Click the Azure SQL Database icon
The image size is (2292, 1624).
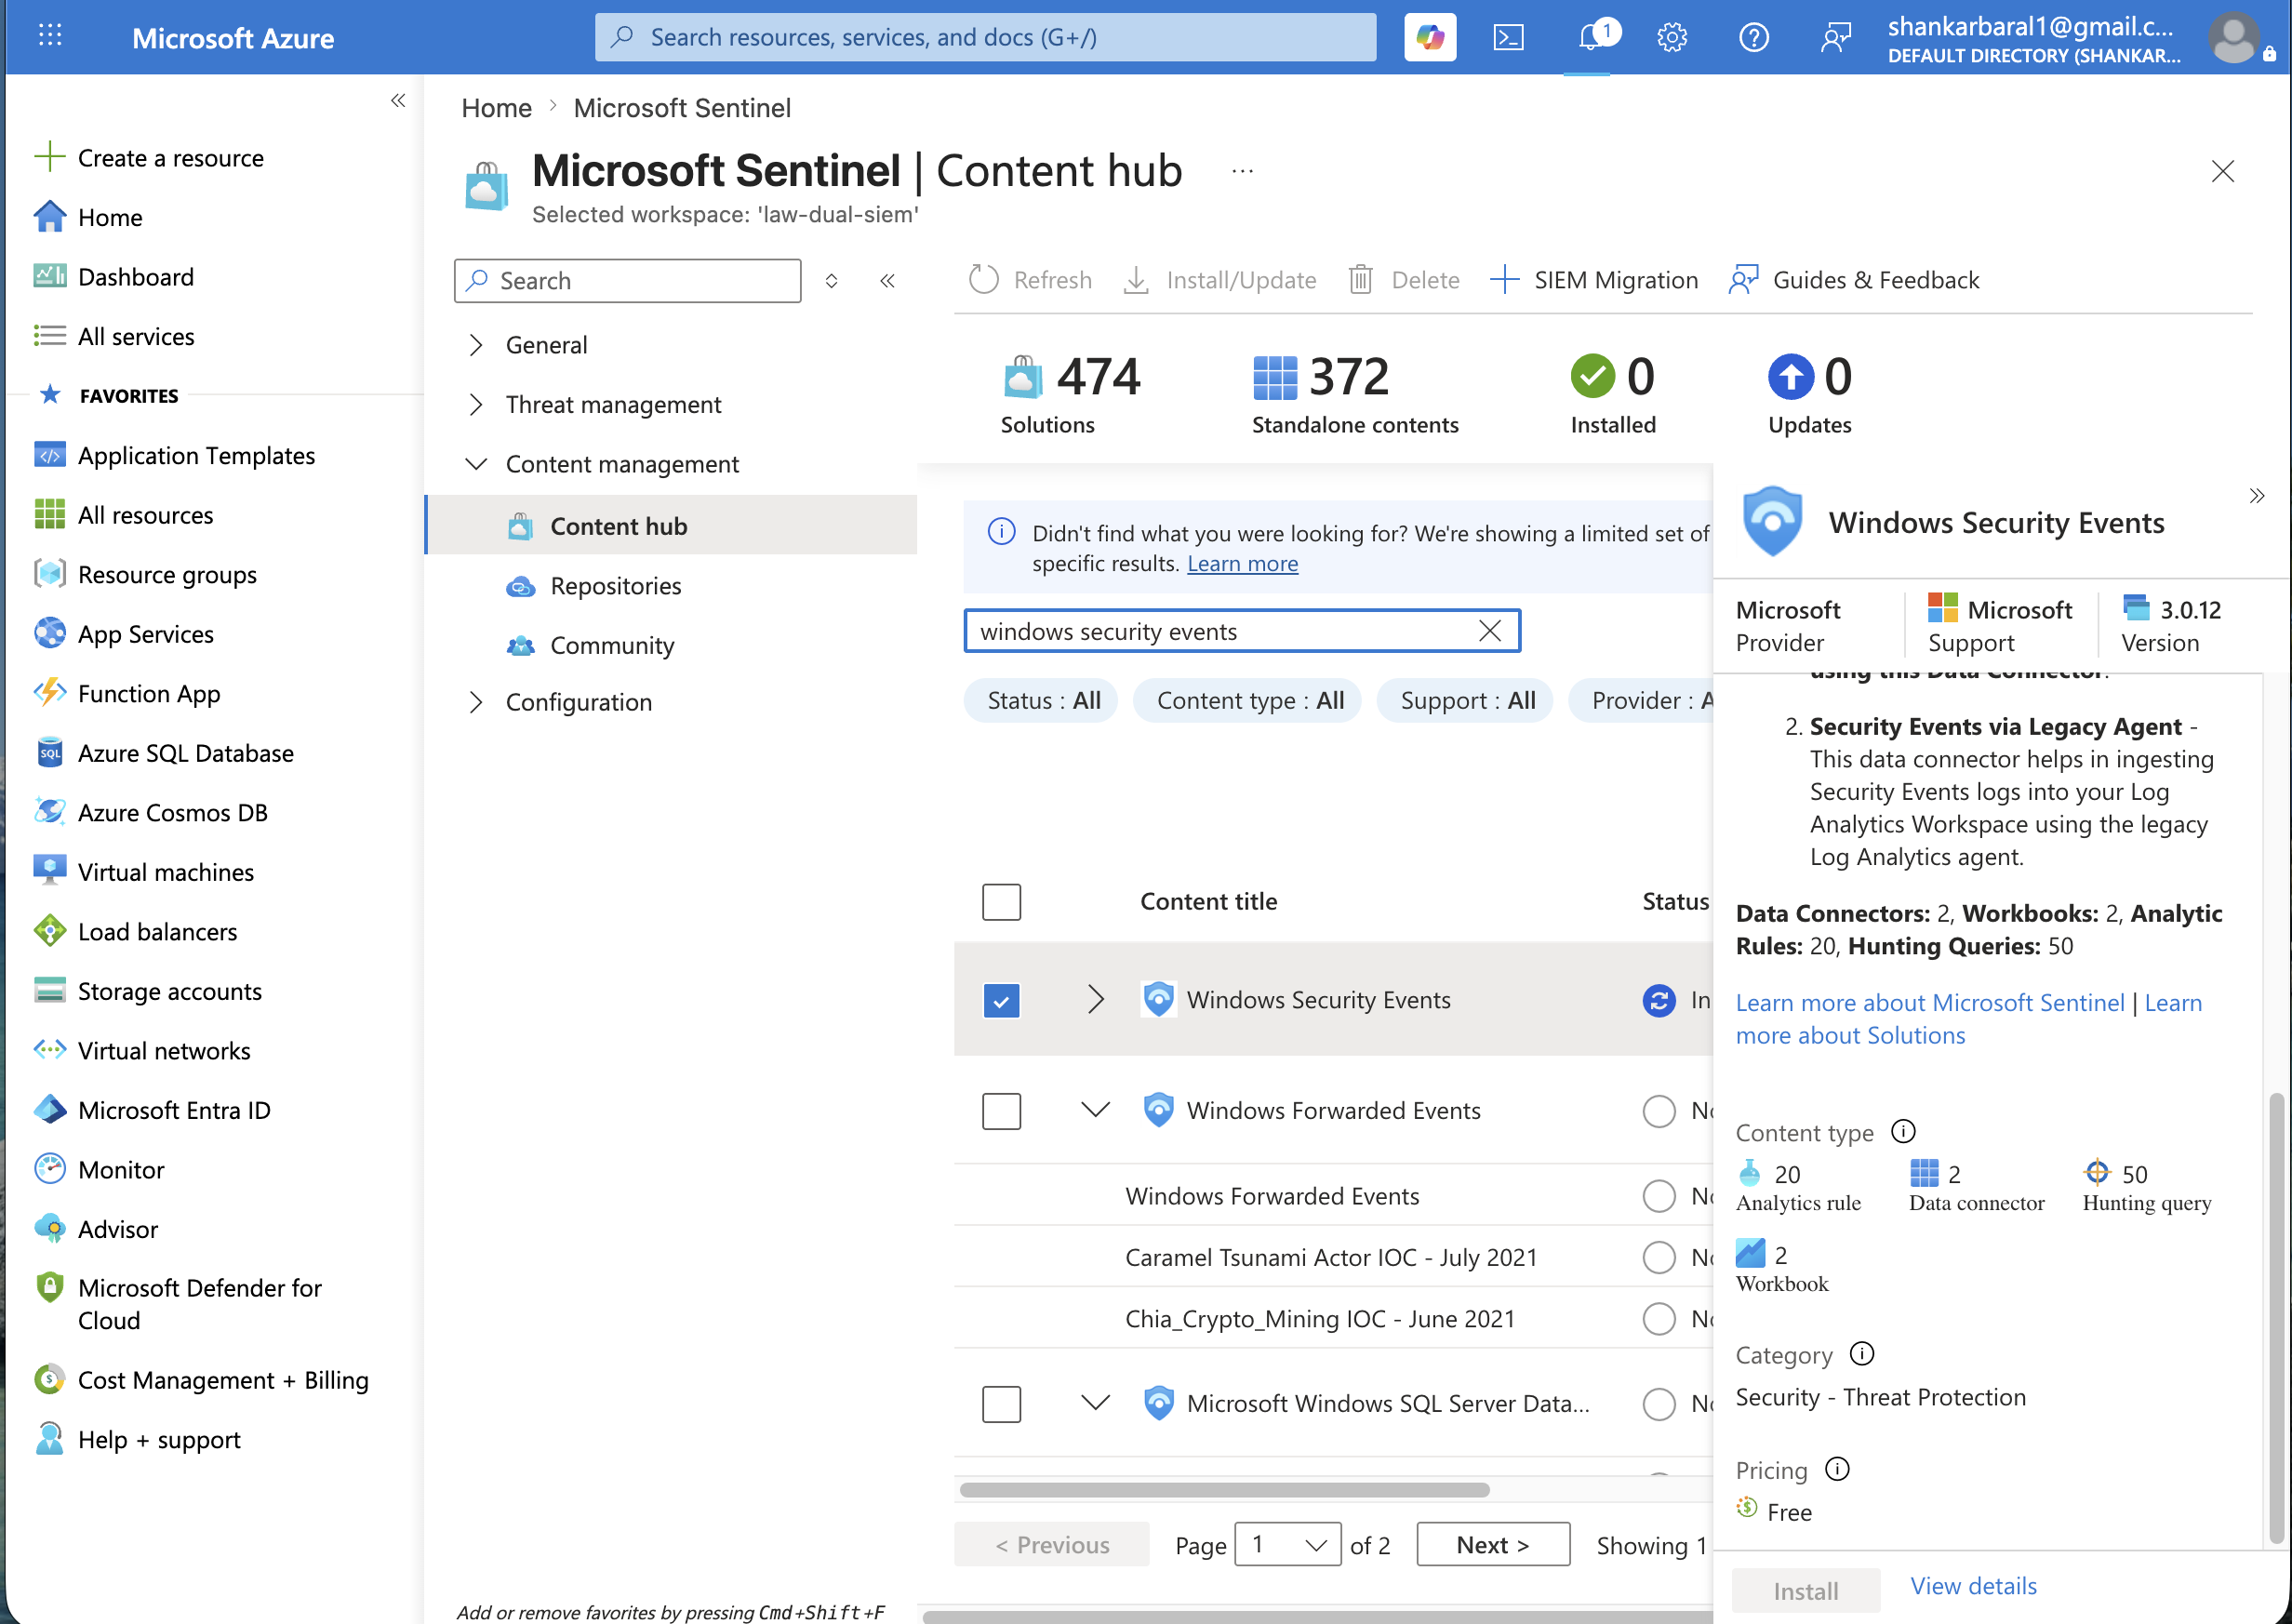click(49, 752)
